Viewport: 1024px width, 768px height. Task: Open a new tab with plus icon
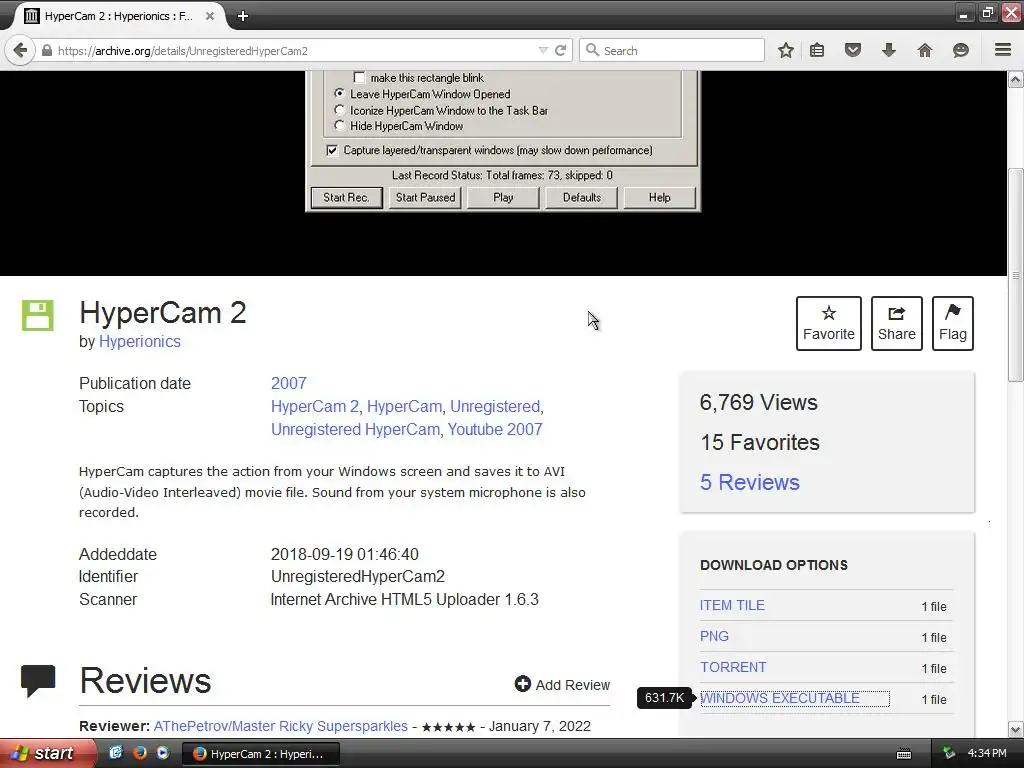click(243, 16)
